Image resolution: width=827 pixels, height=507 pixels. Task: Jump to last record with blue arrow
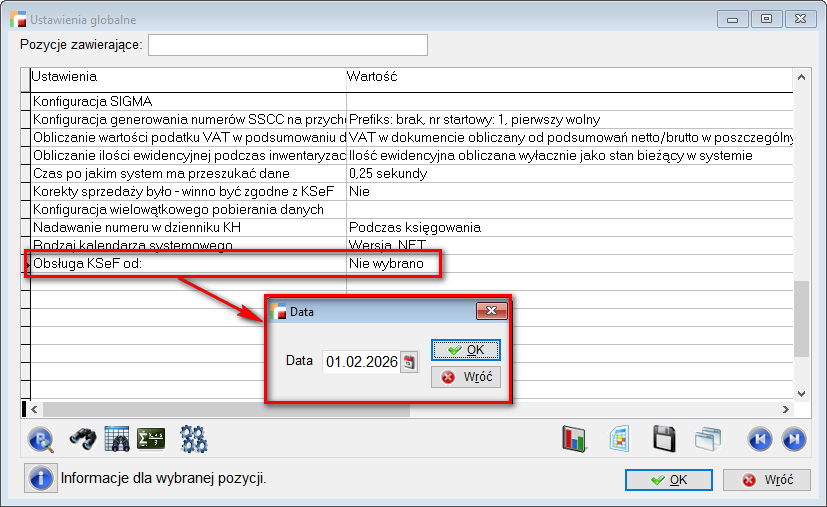(793, 438)
